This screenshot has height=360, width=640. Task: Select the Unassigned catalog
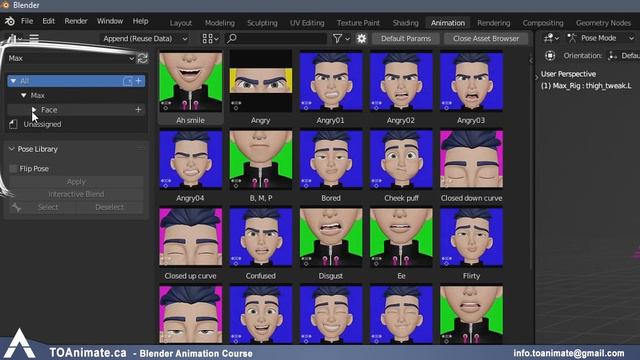[42, 124]
